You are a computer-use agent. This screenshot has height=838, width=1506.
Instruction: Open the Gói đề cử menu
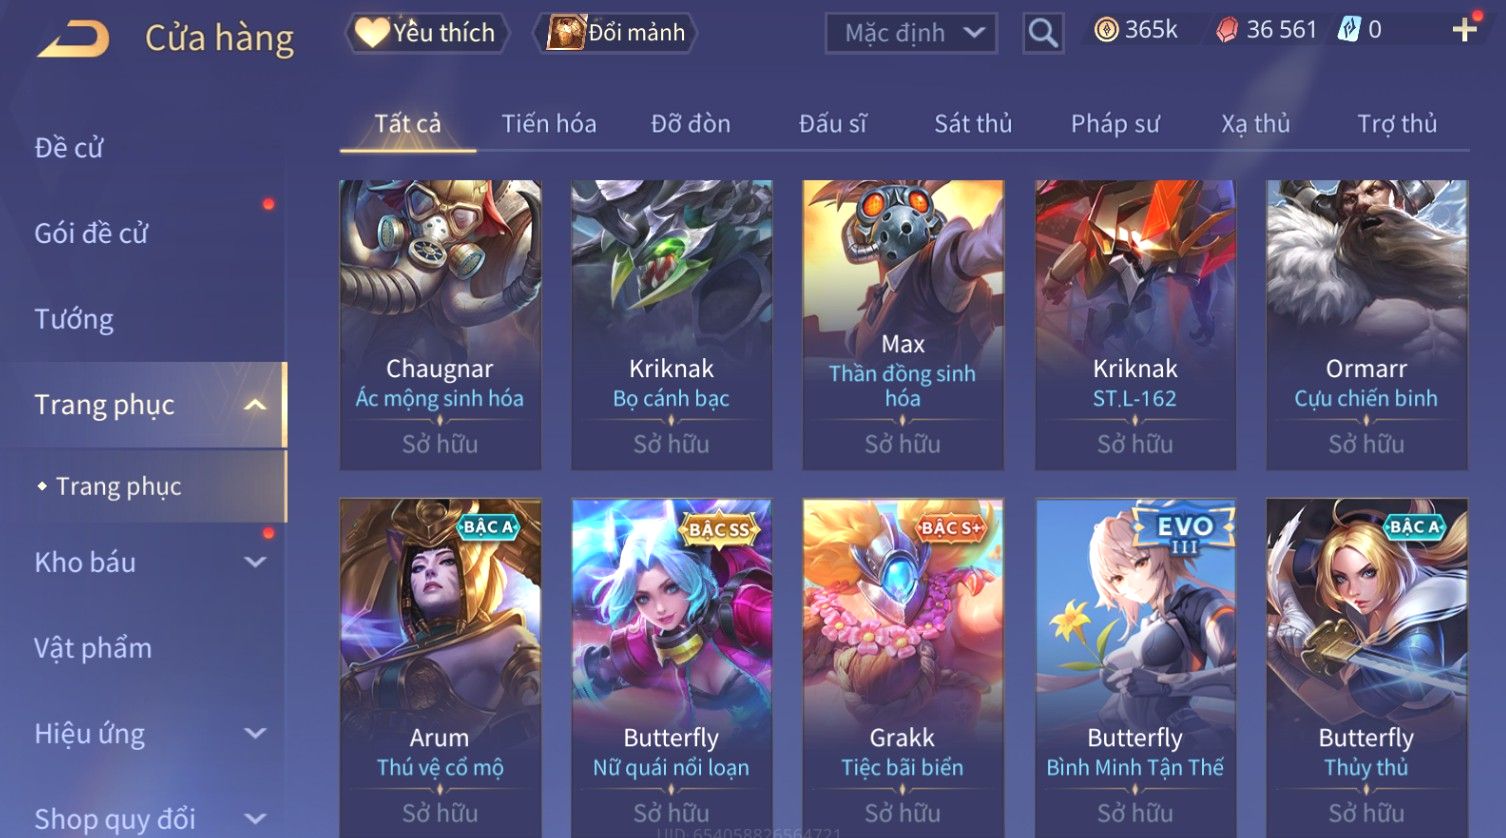pyautogui.click(x=91, y=234)
